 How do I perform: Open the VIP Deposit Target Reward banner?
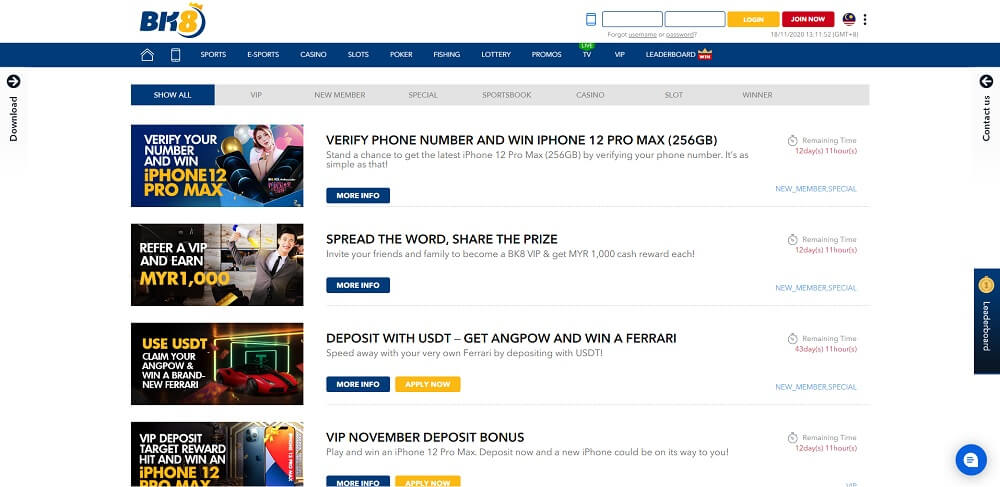(217, 454)
